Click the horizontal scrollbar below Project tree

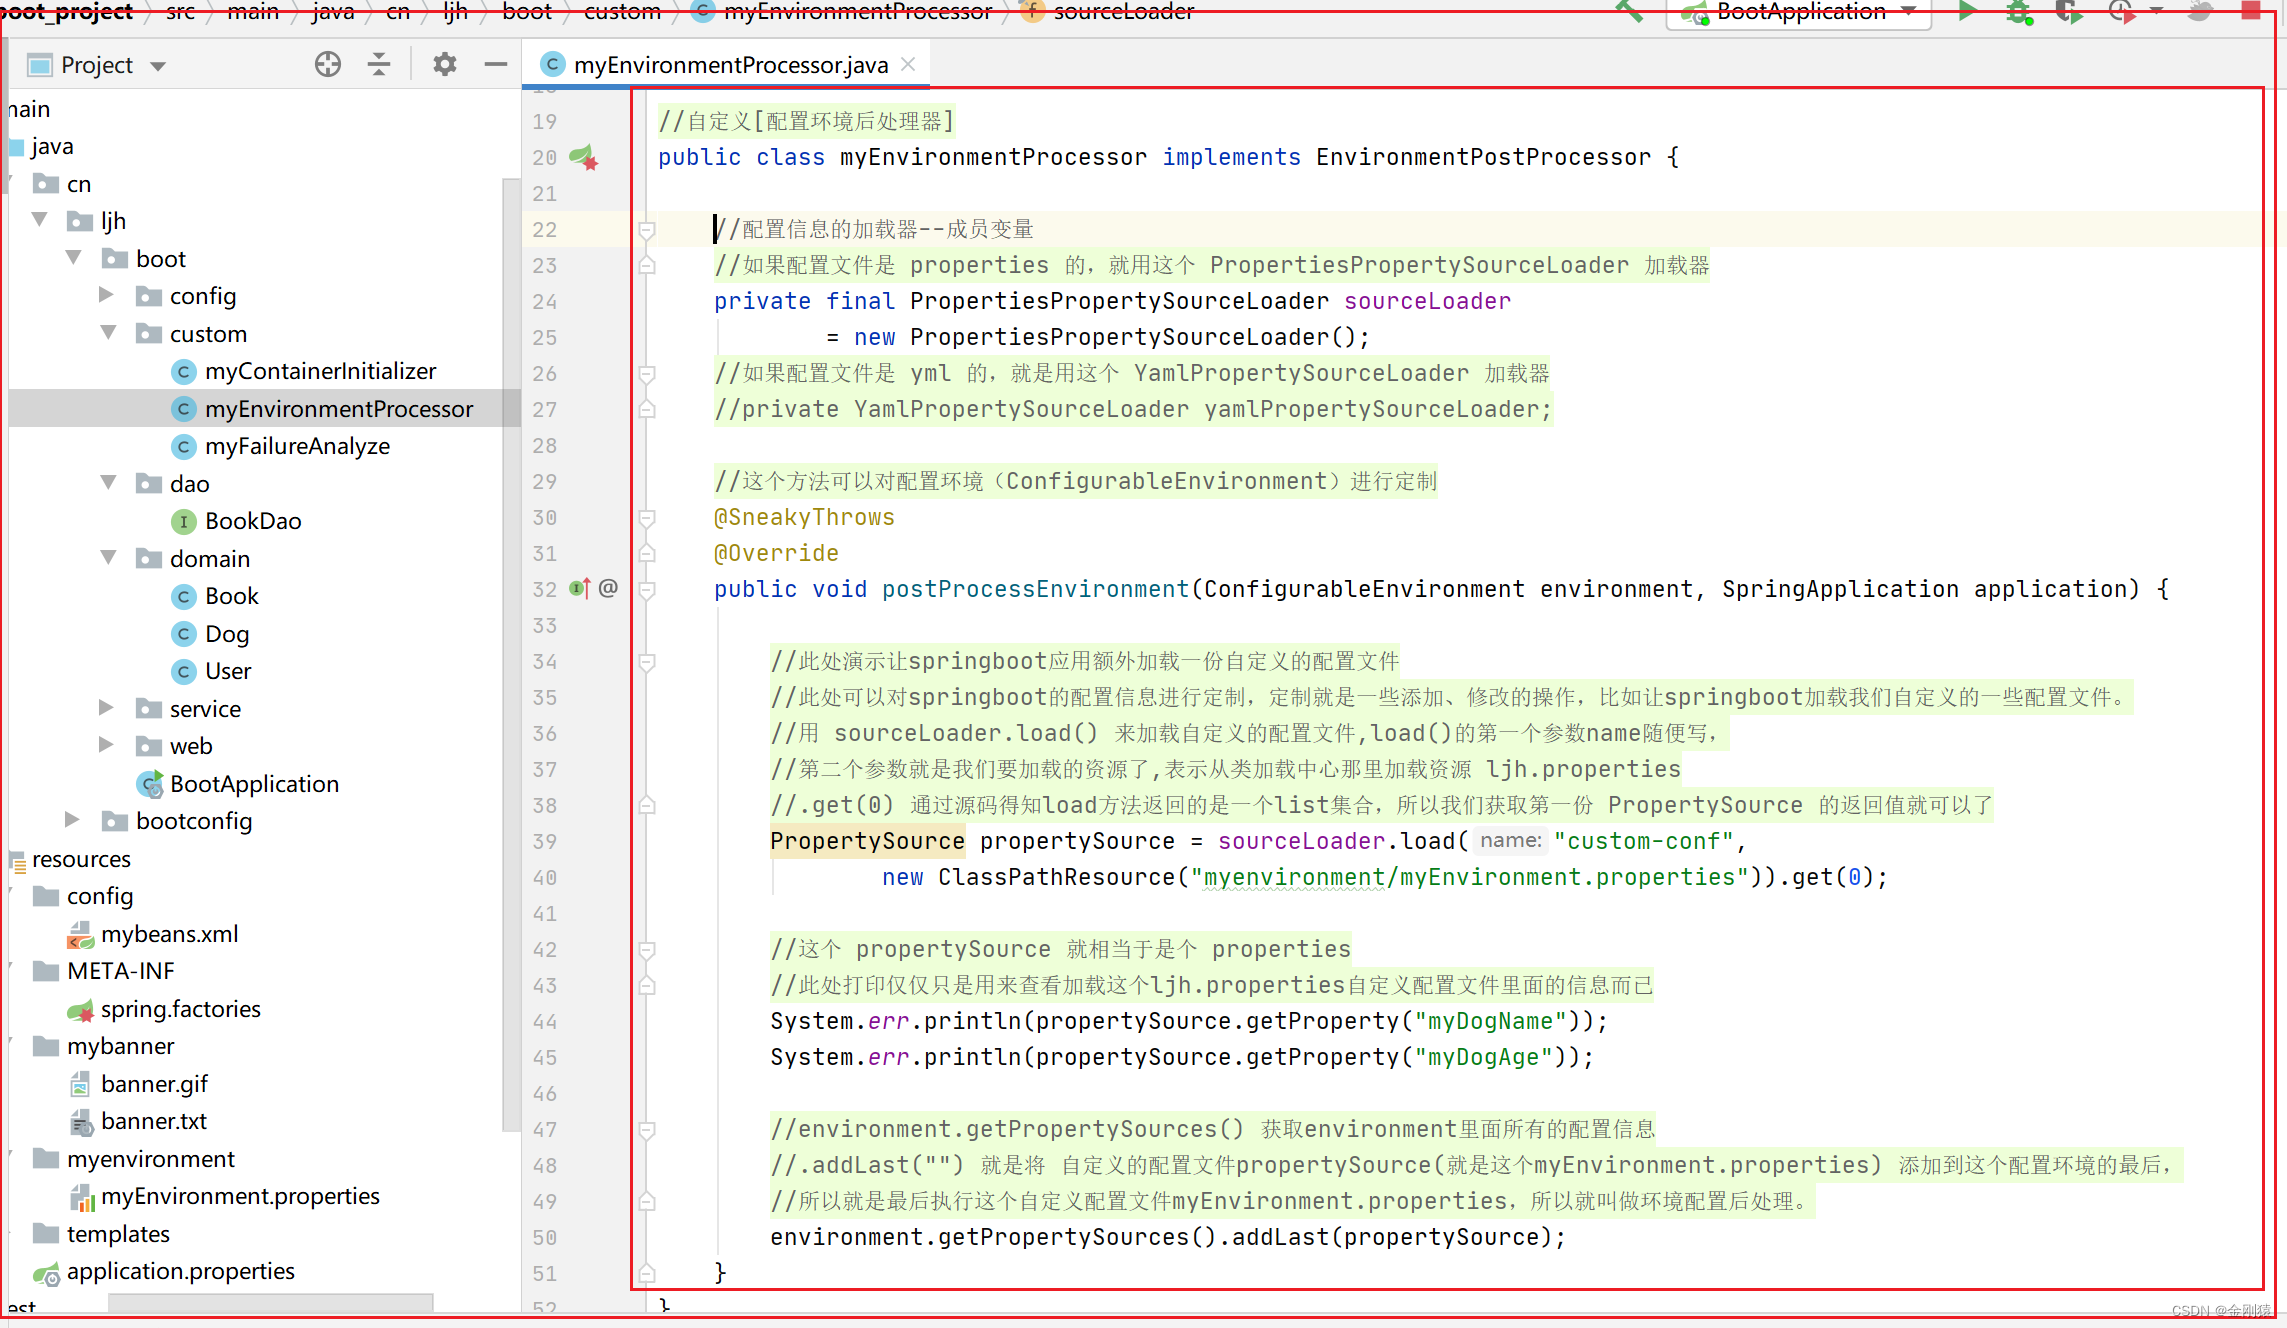coord(270,1303)
